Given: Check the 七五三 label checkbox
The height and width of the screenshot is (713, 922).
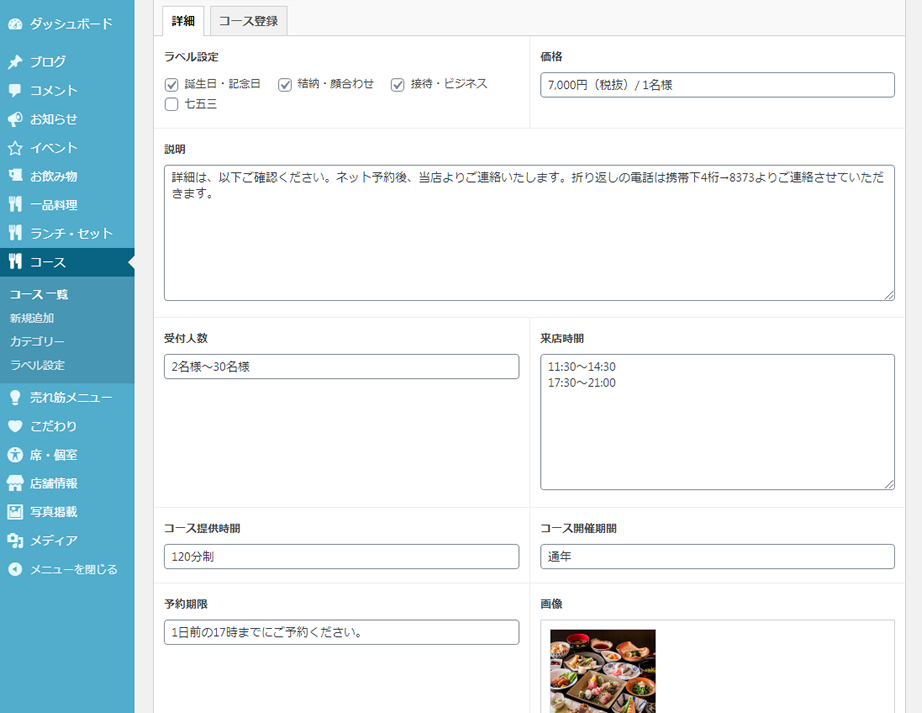Looking at the screenshot, I should click(x=172, y=105).
